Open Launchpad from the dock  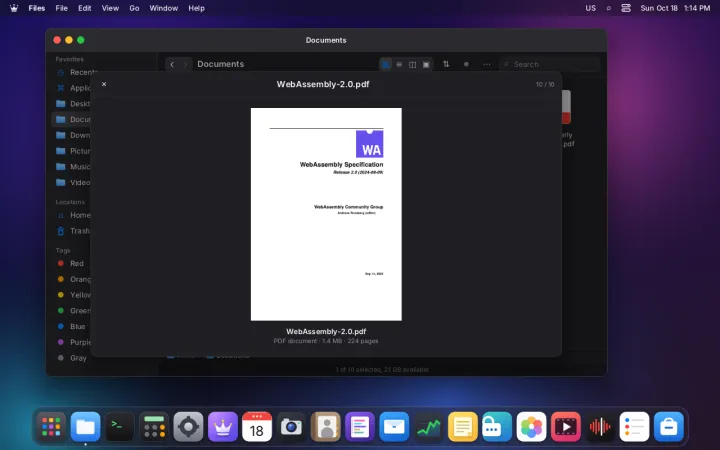click(51, 427)
